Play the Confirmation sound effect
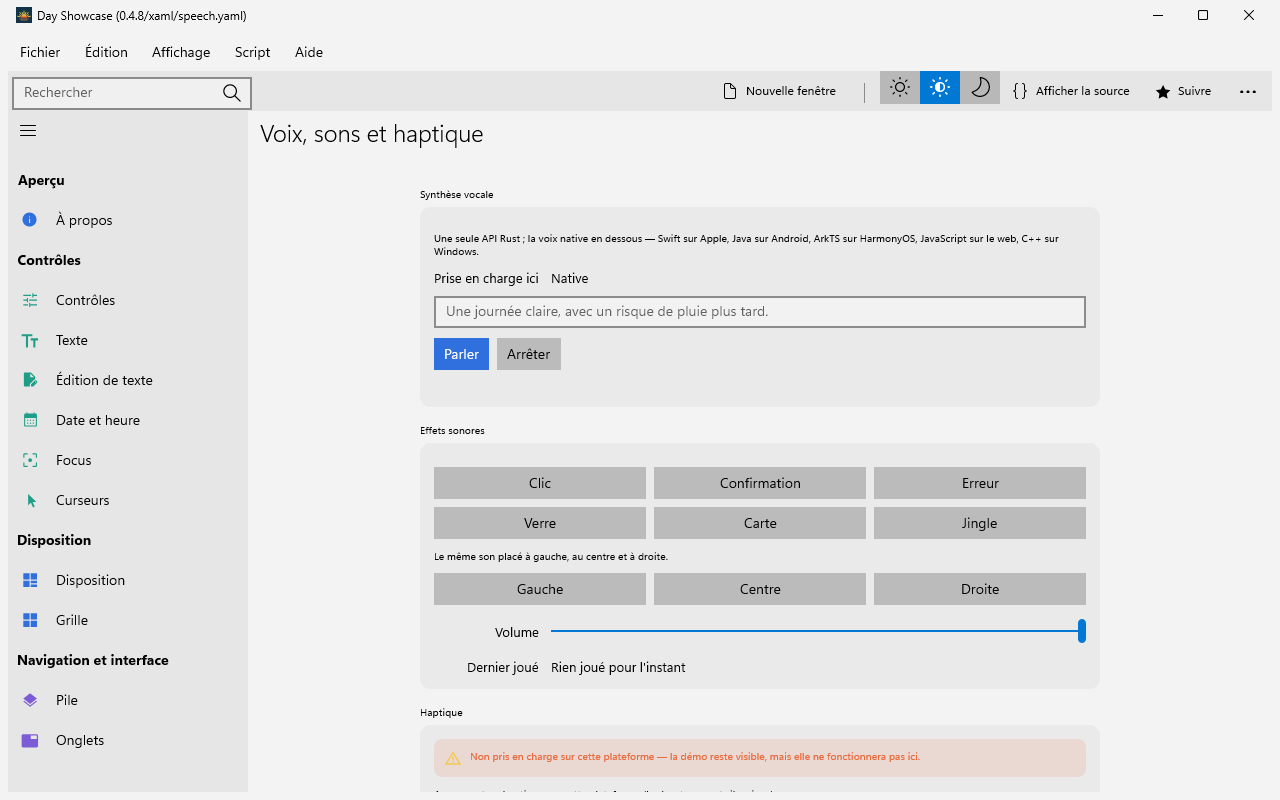 pyautogui.click(x=760, y=483)
